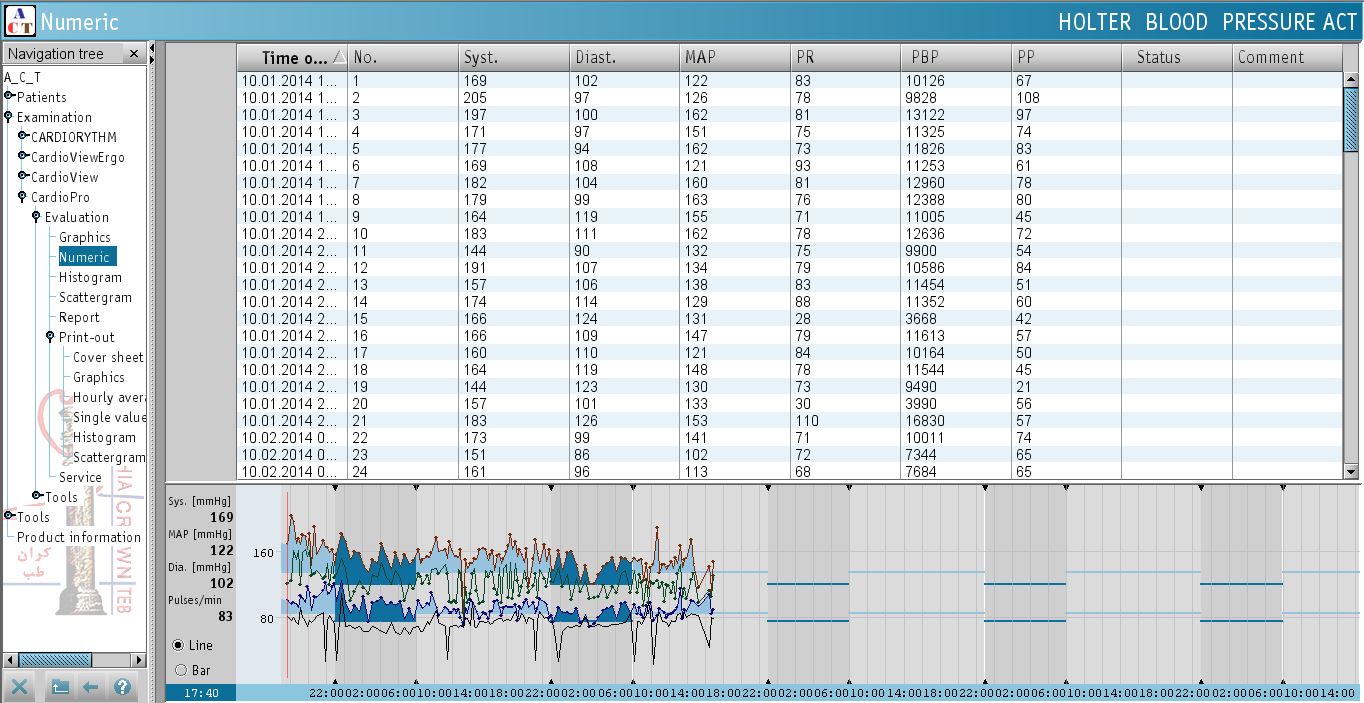Expand the CARDIORYTHM tree node
Screen dimensions: 1364x703
click(x=23, y=137)
